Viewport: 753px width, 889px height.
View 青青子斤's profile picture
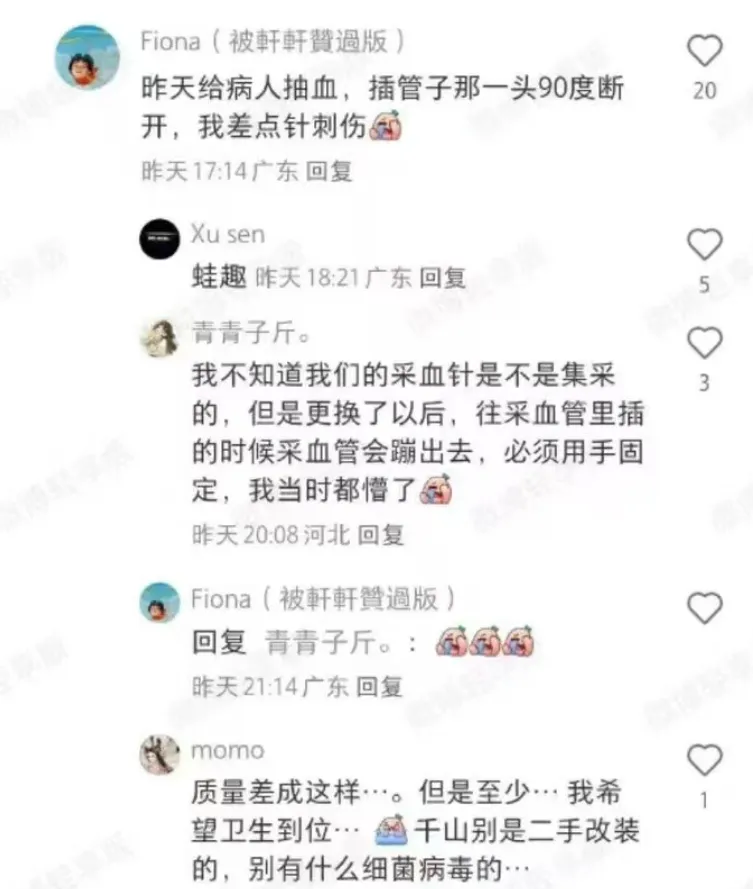(159, 338)
